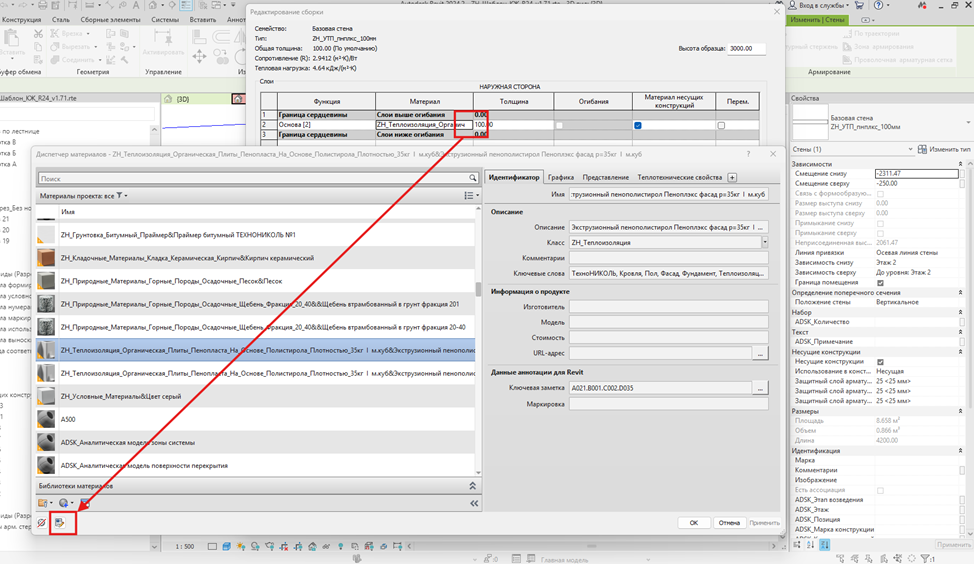Click the ellipsis button next to URL-адрес
This screenshot has height=564, width=974.
(x=760, y=353)
